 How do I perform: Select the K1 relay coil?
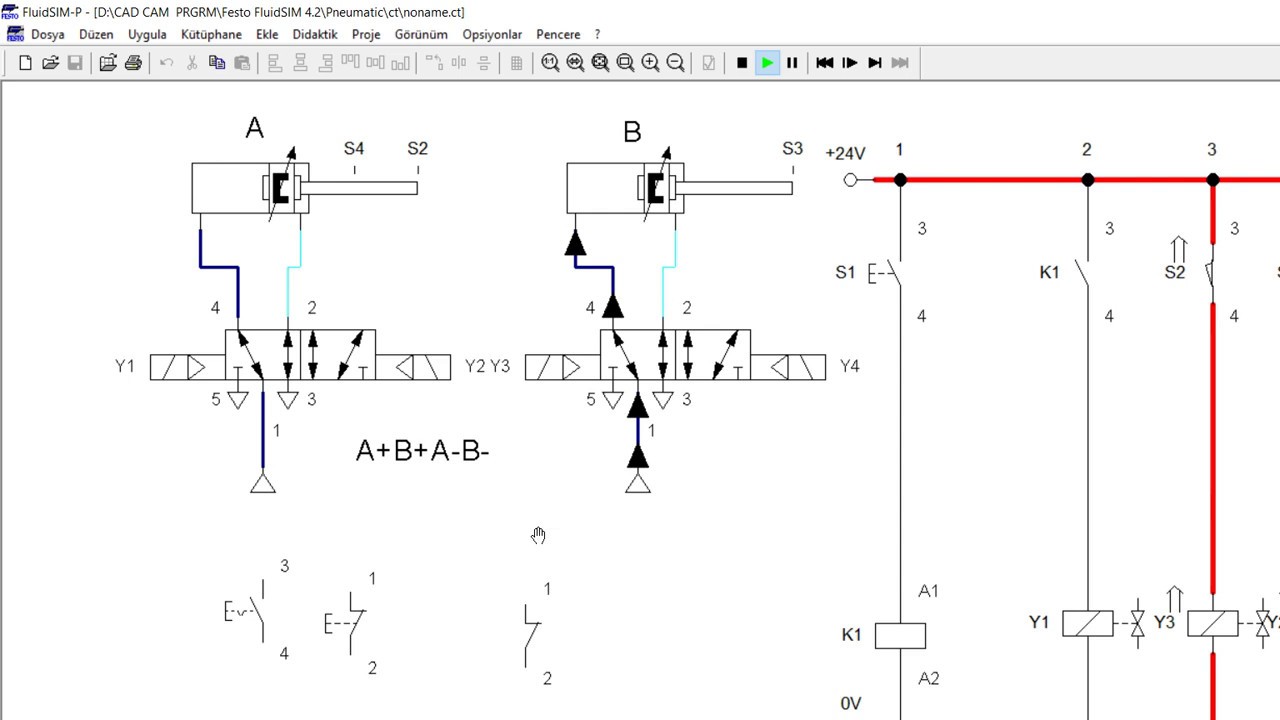(x=900, y=635)
